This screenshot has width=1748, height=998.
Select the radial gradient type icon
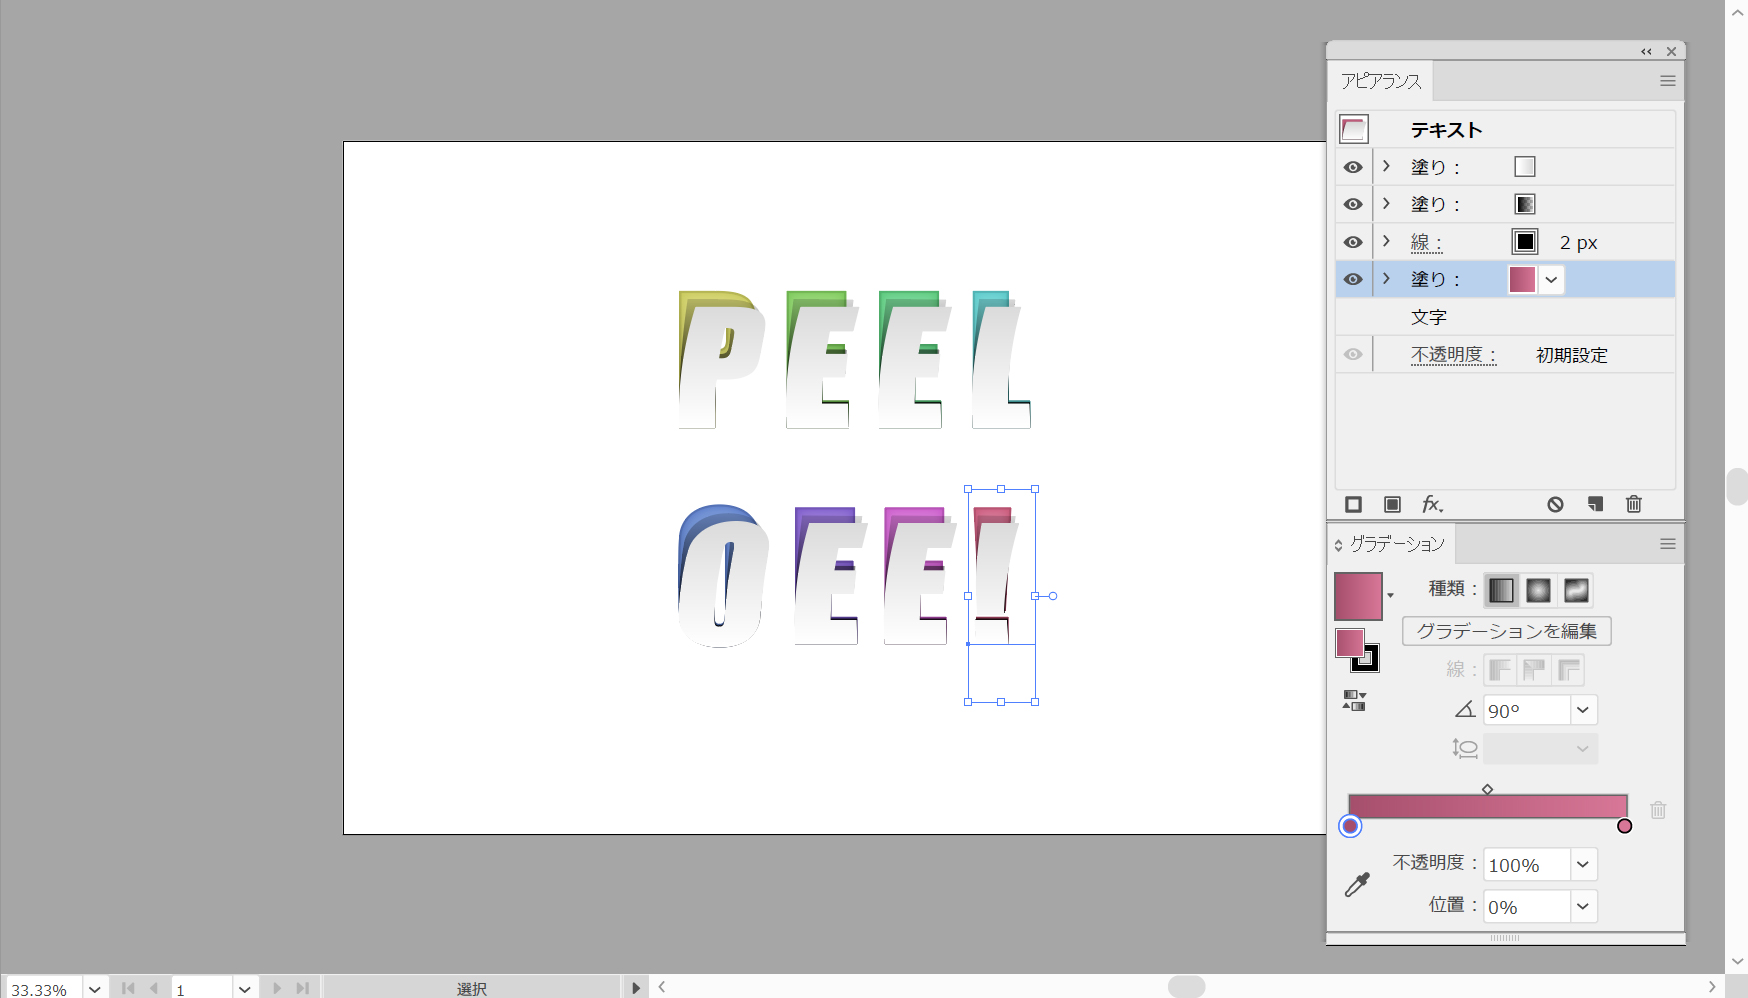[x=1538, y=591]
